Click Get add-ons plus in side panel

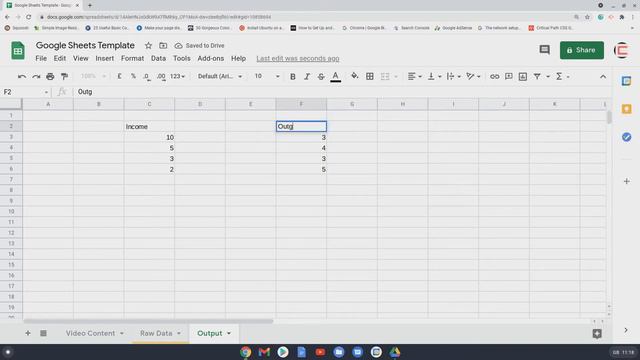click(627, 181)
